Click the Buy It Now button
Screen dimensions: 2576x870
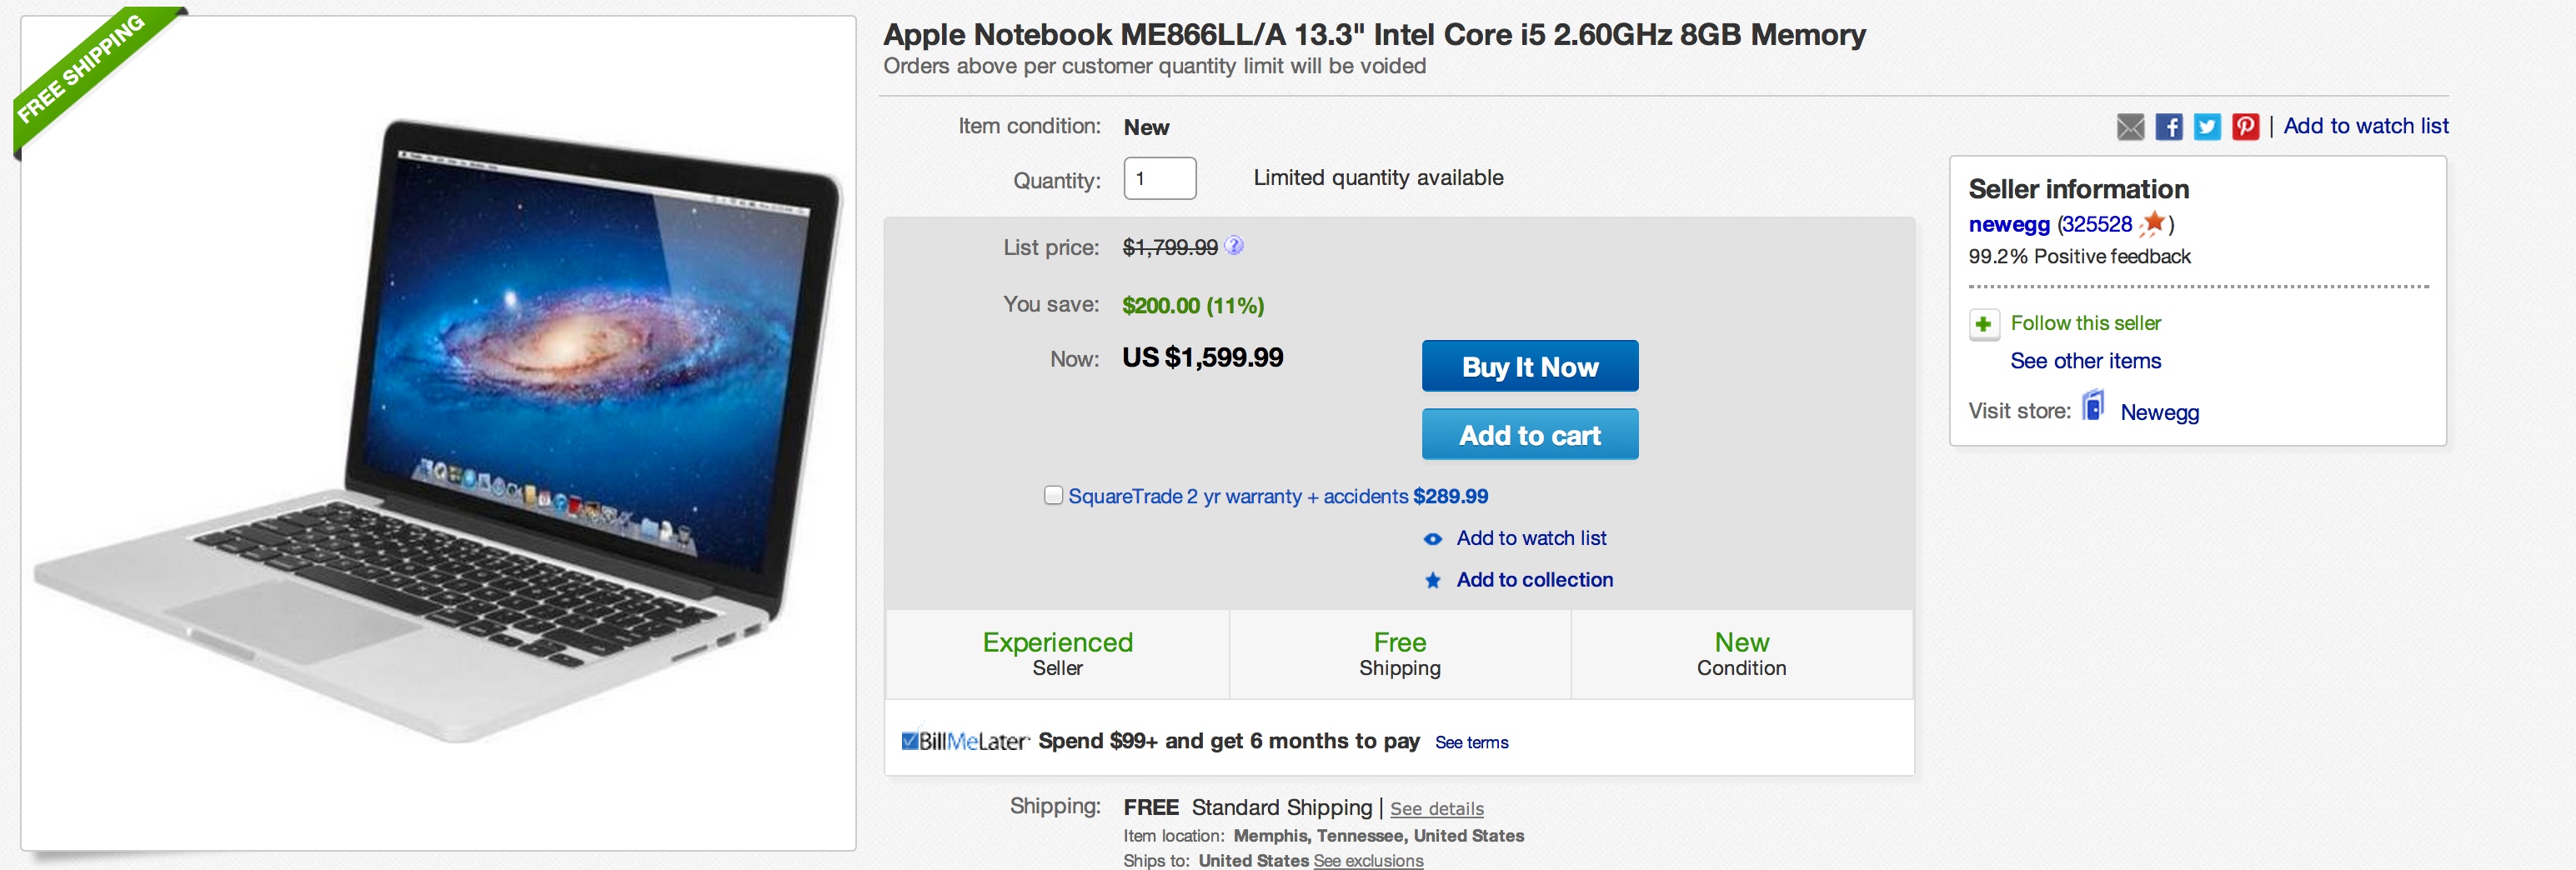pos(1529,367)
